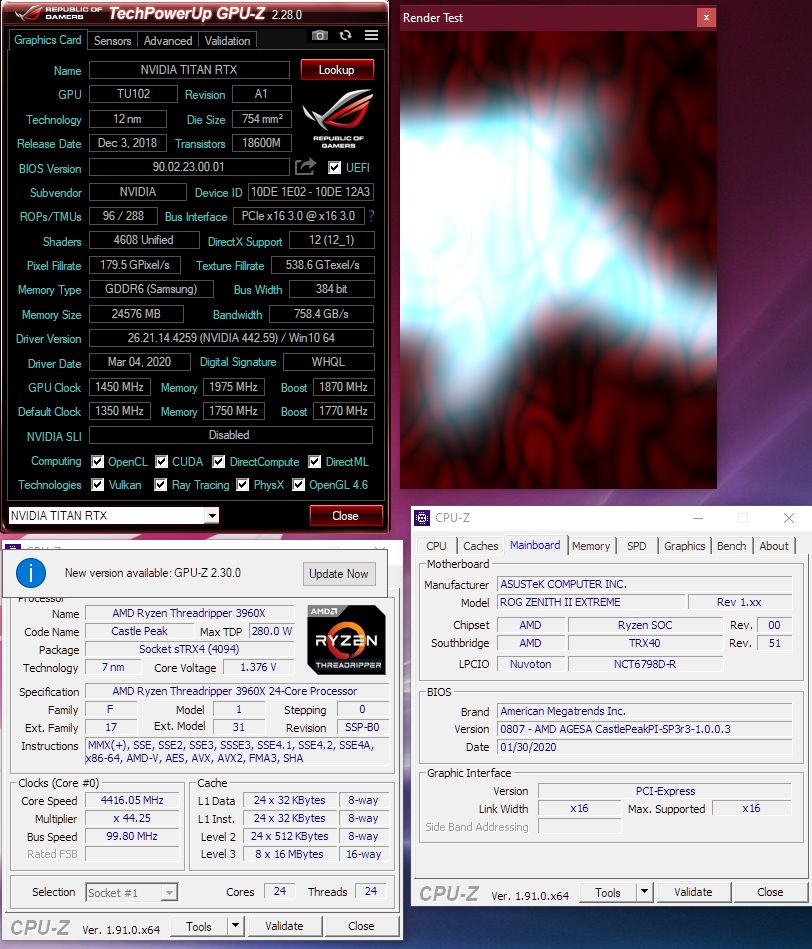
Task: Click the ROG Republic of Gamers logo
Action: pos(338,117)
